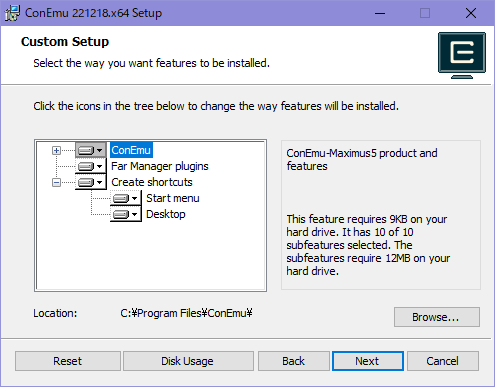This screenshot has width=495, height=387.
Task: Expand the ConEmu tree node
Action: click(x=56, y=151)
